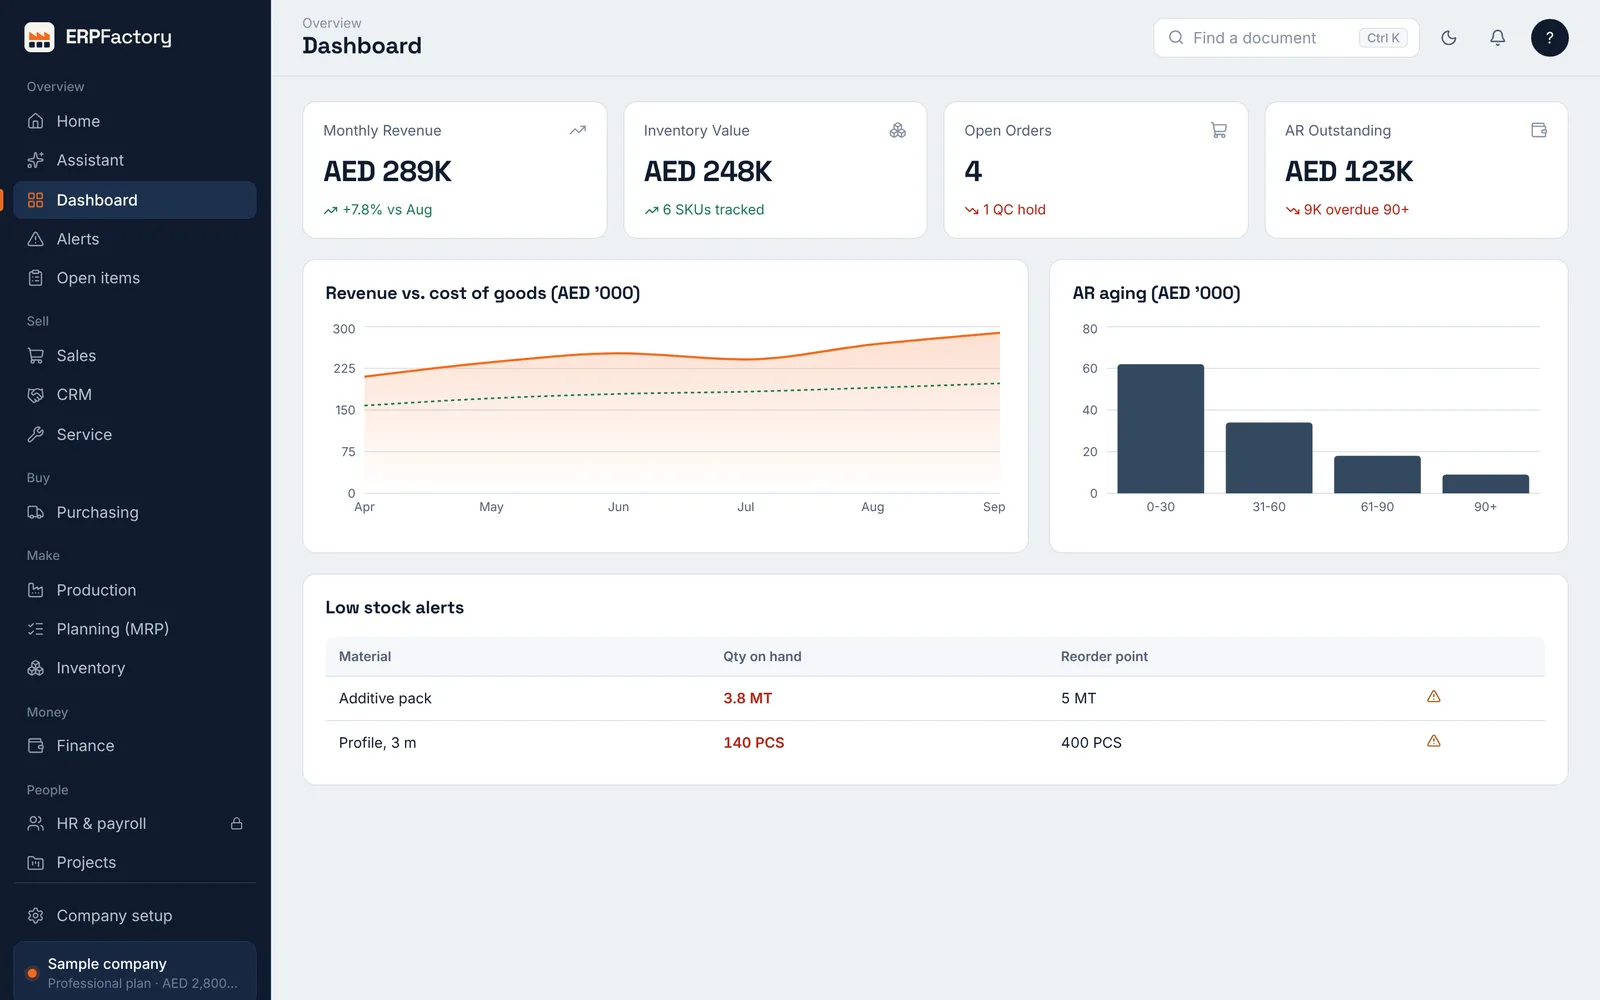Open the Production module
Image resolution: width=1600 pixels, height=1000 pixels.
pos(135,590)
